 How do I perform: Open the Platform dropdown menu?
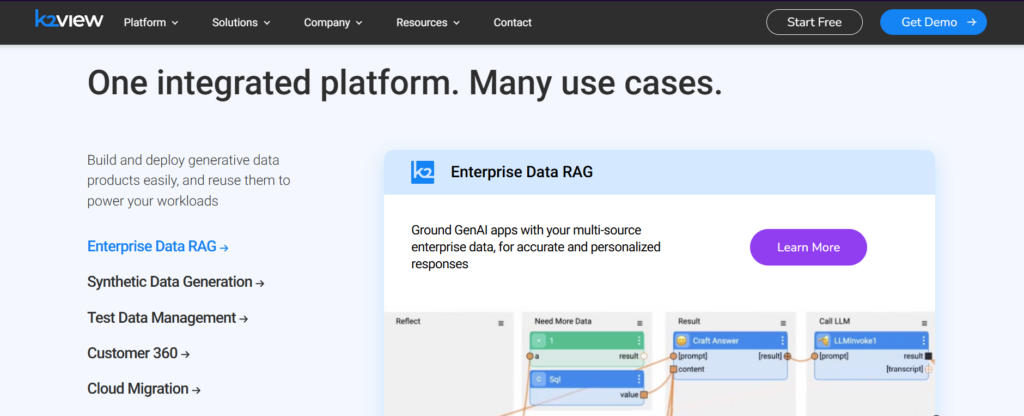[x=151, y=22]
